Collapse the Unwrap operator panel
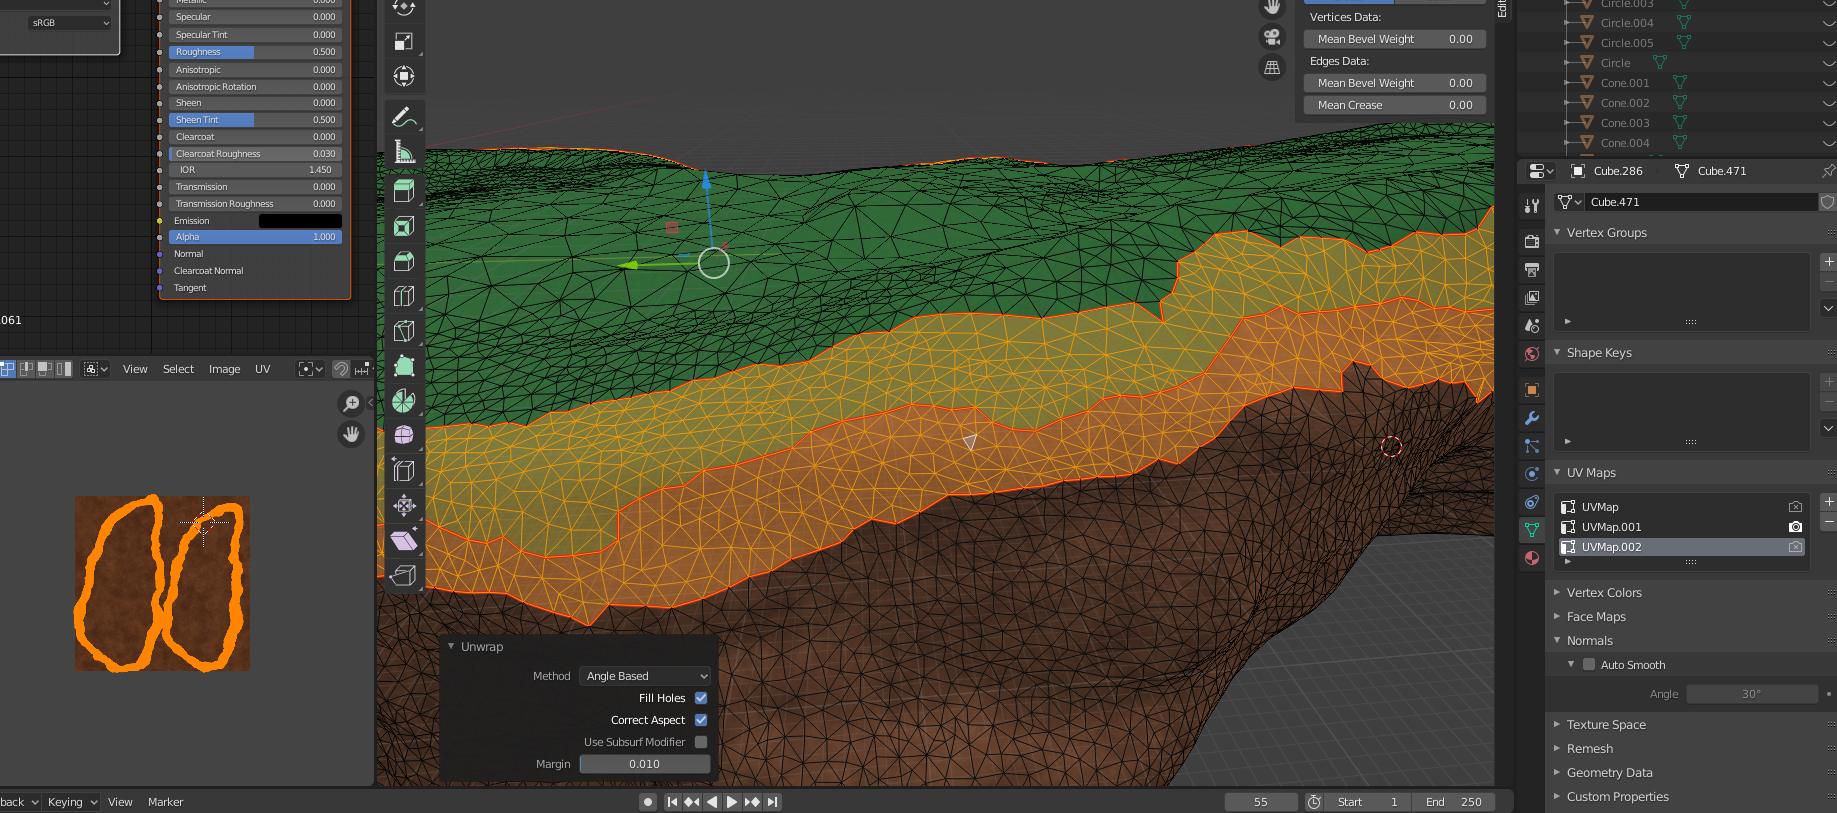Image resolution: width=1837 pixels, height=813 pixels. point(451,647)
